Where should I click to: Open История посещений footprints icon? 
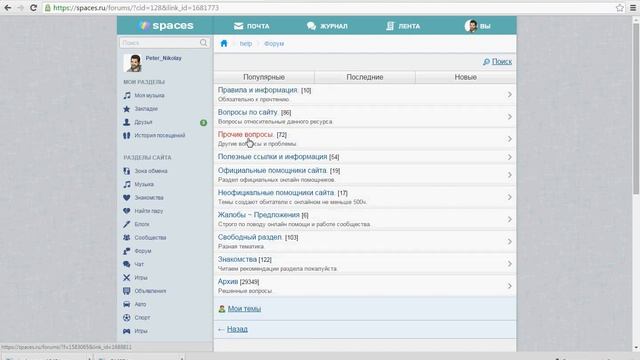tap(127, 136)
